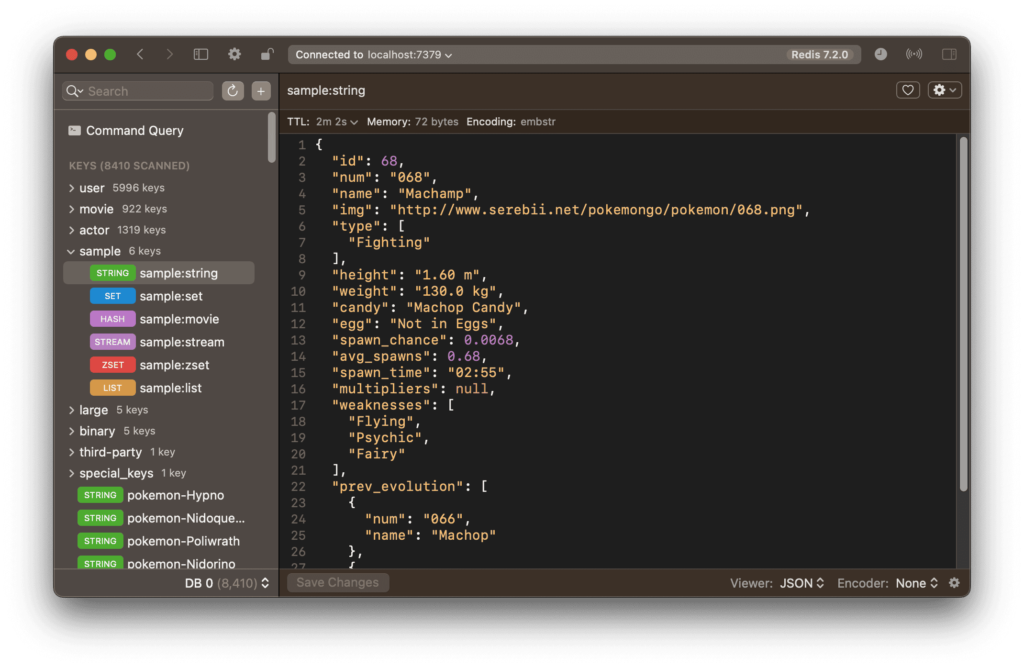Create a new key using the plus icon
The height and width of the screenshot is (668, 1024).
(260, 90)
